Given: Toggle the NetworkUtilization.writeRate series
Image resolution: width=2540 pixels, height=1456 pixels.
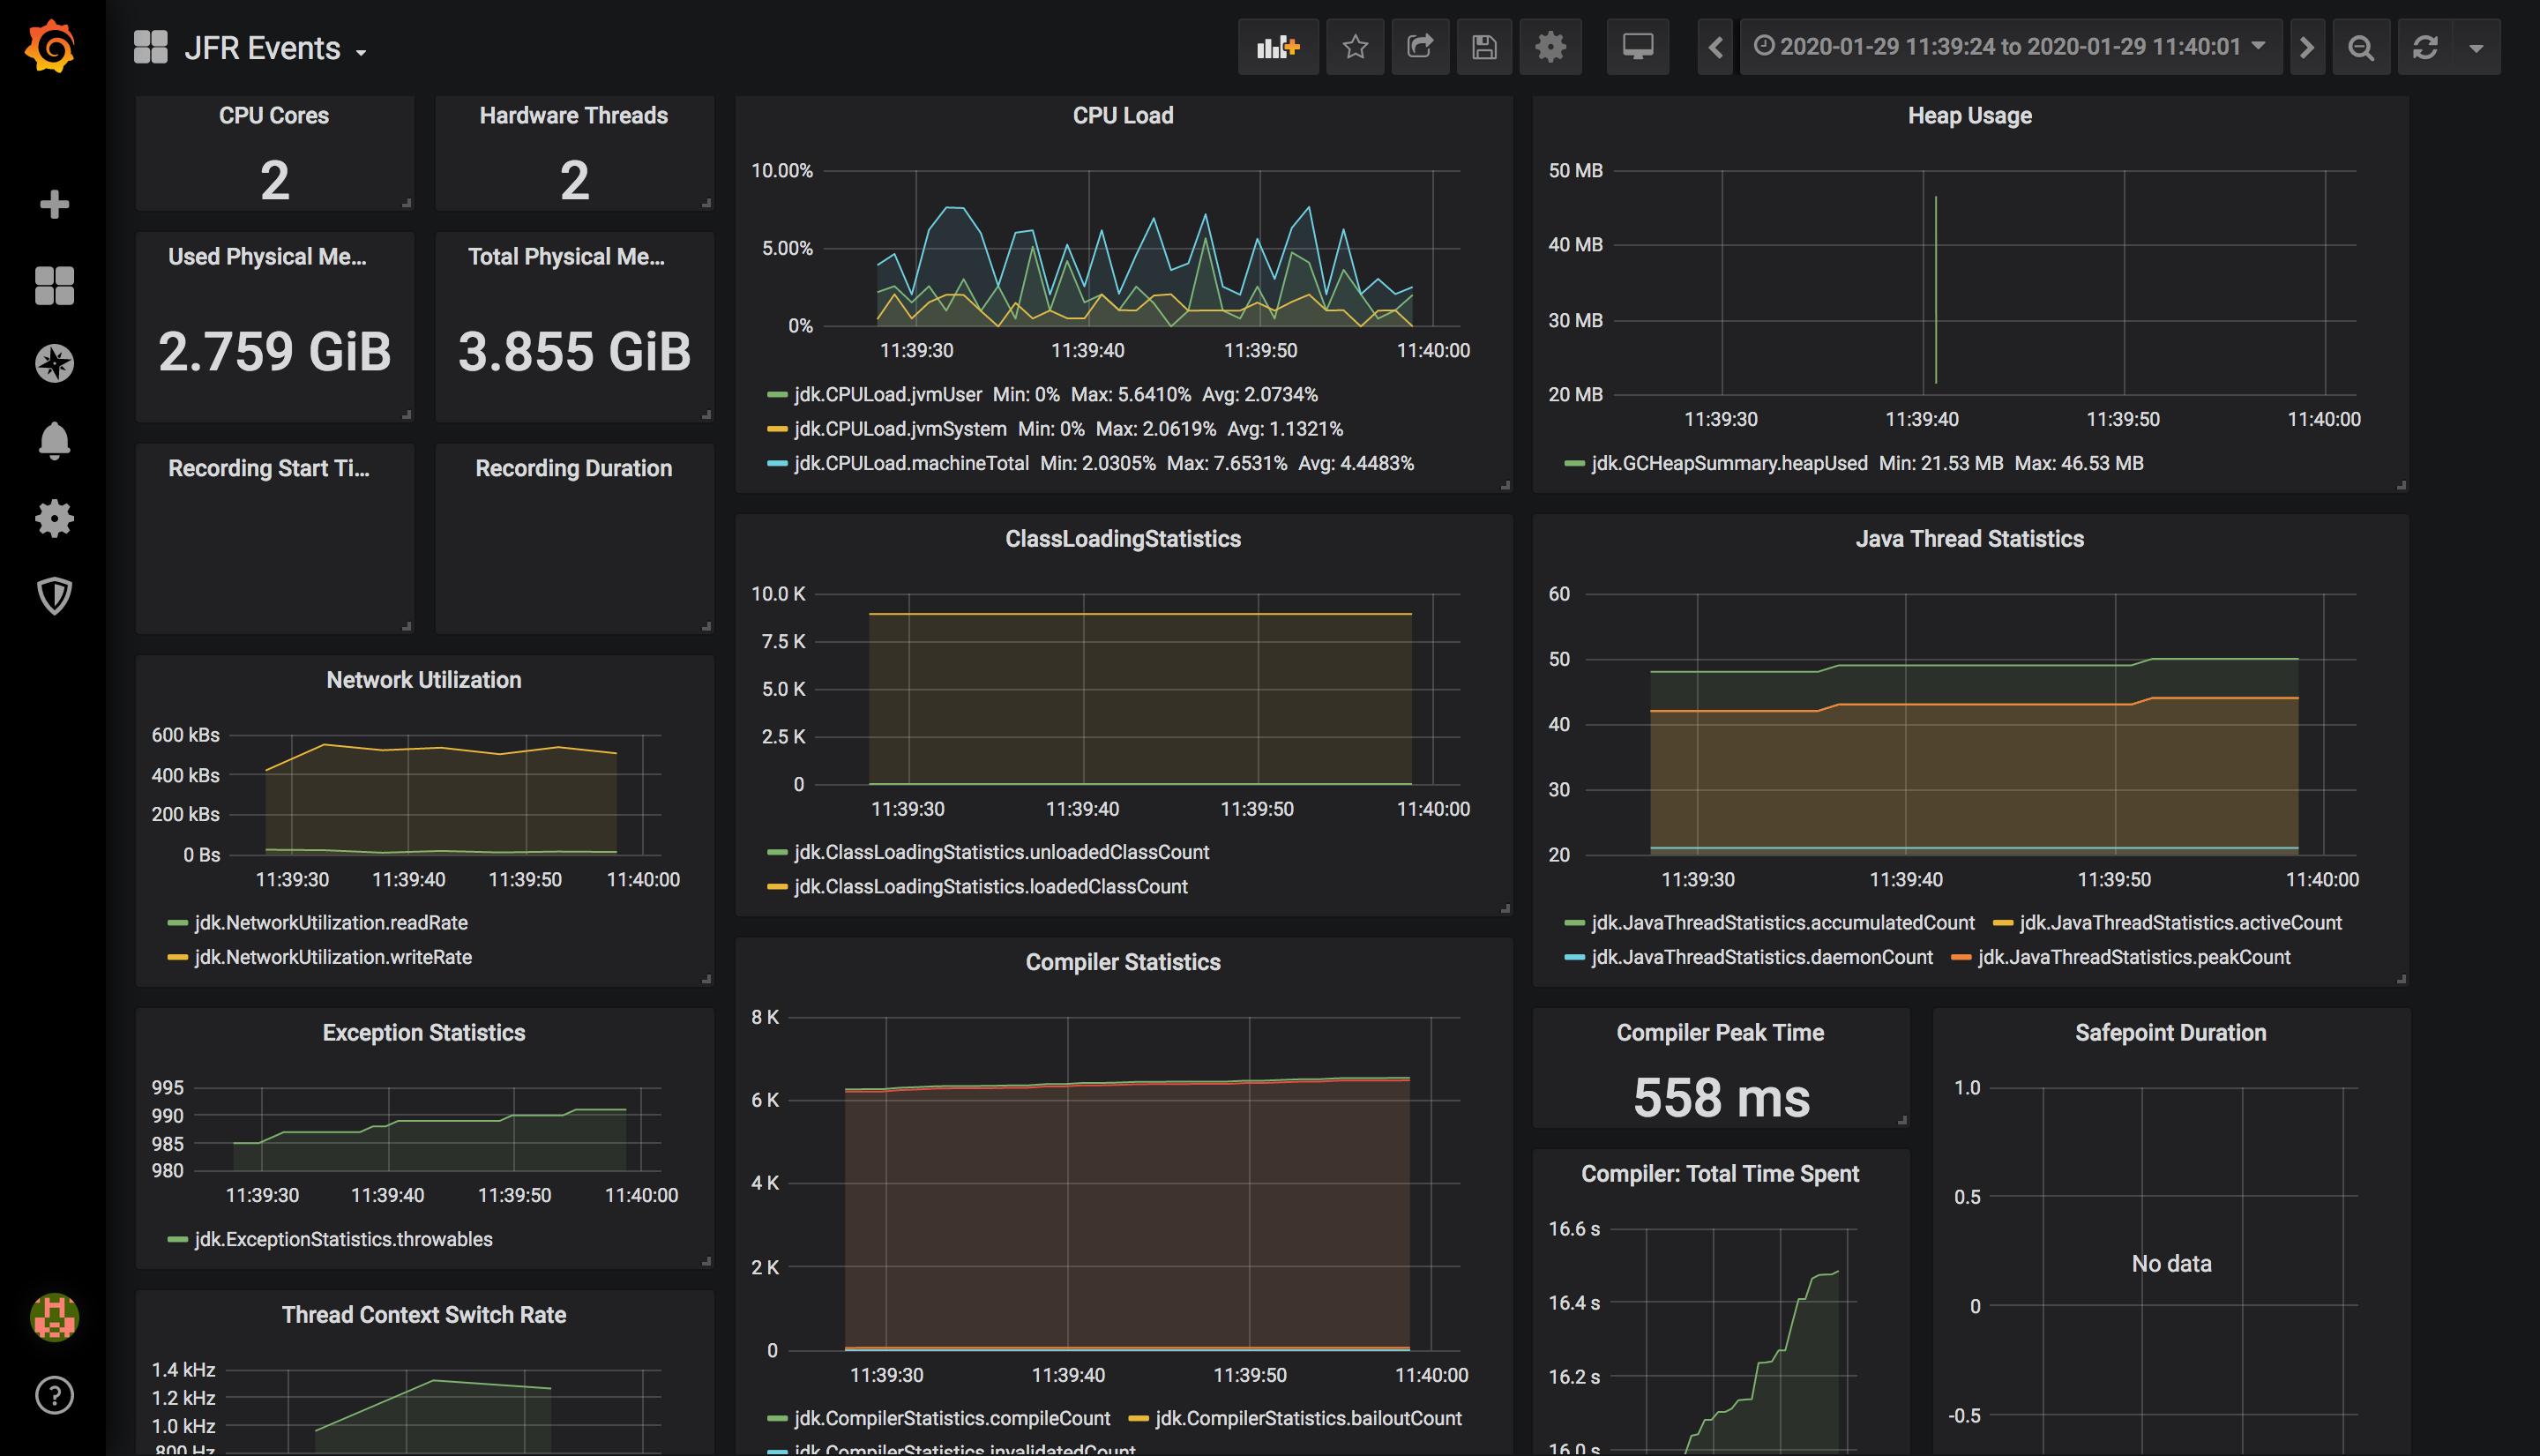Looking at the screenshot, I should pyautogui.click(x=333, y=957).
